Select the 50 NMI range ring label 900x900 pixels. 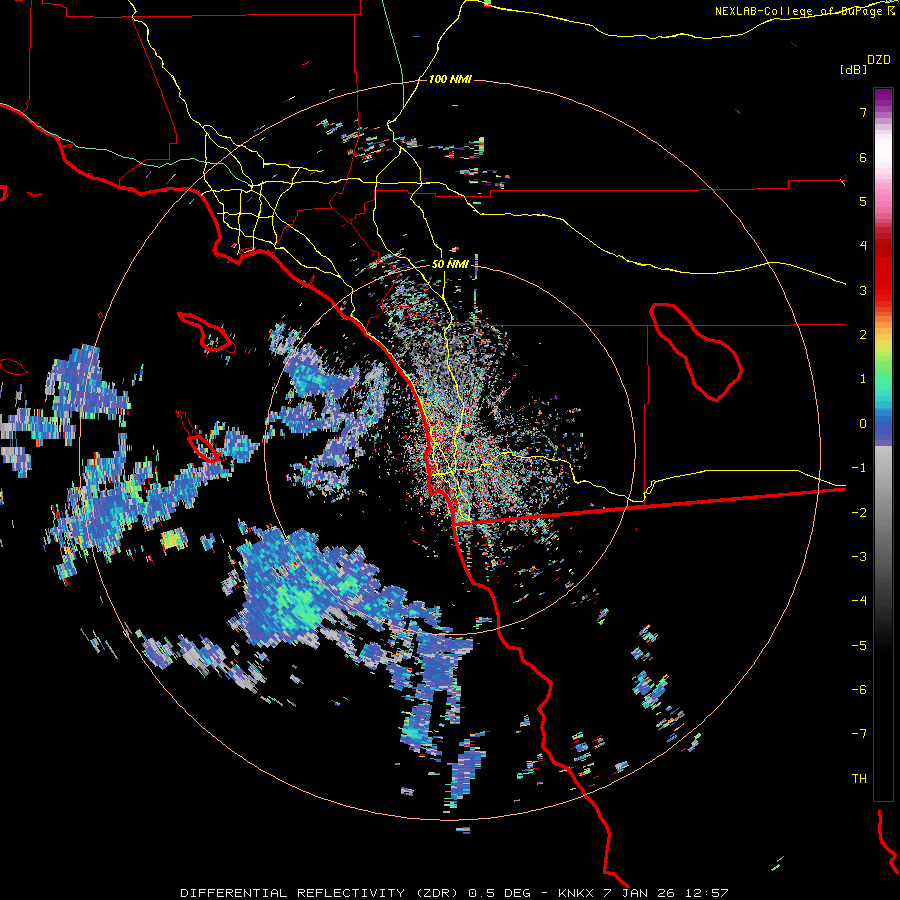tap(450, 264)
